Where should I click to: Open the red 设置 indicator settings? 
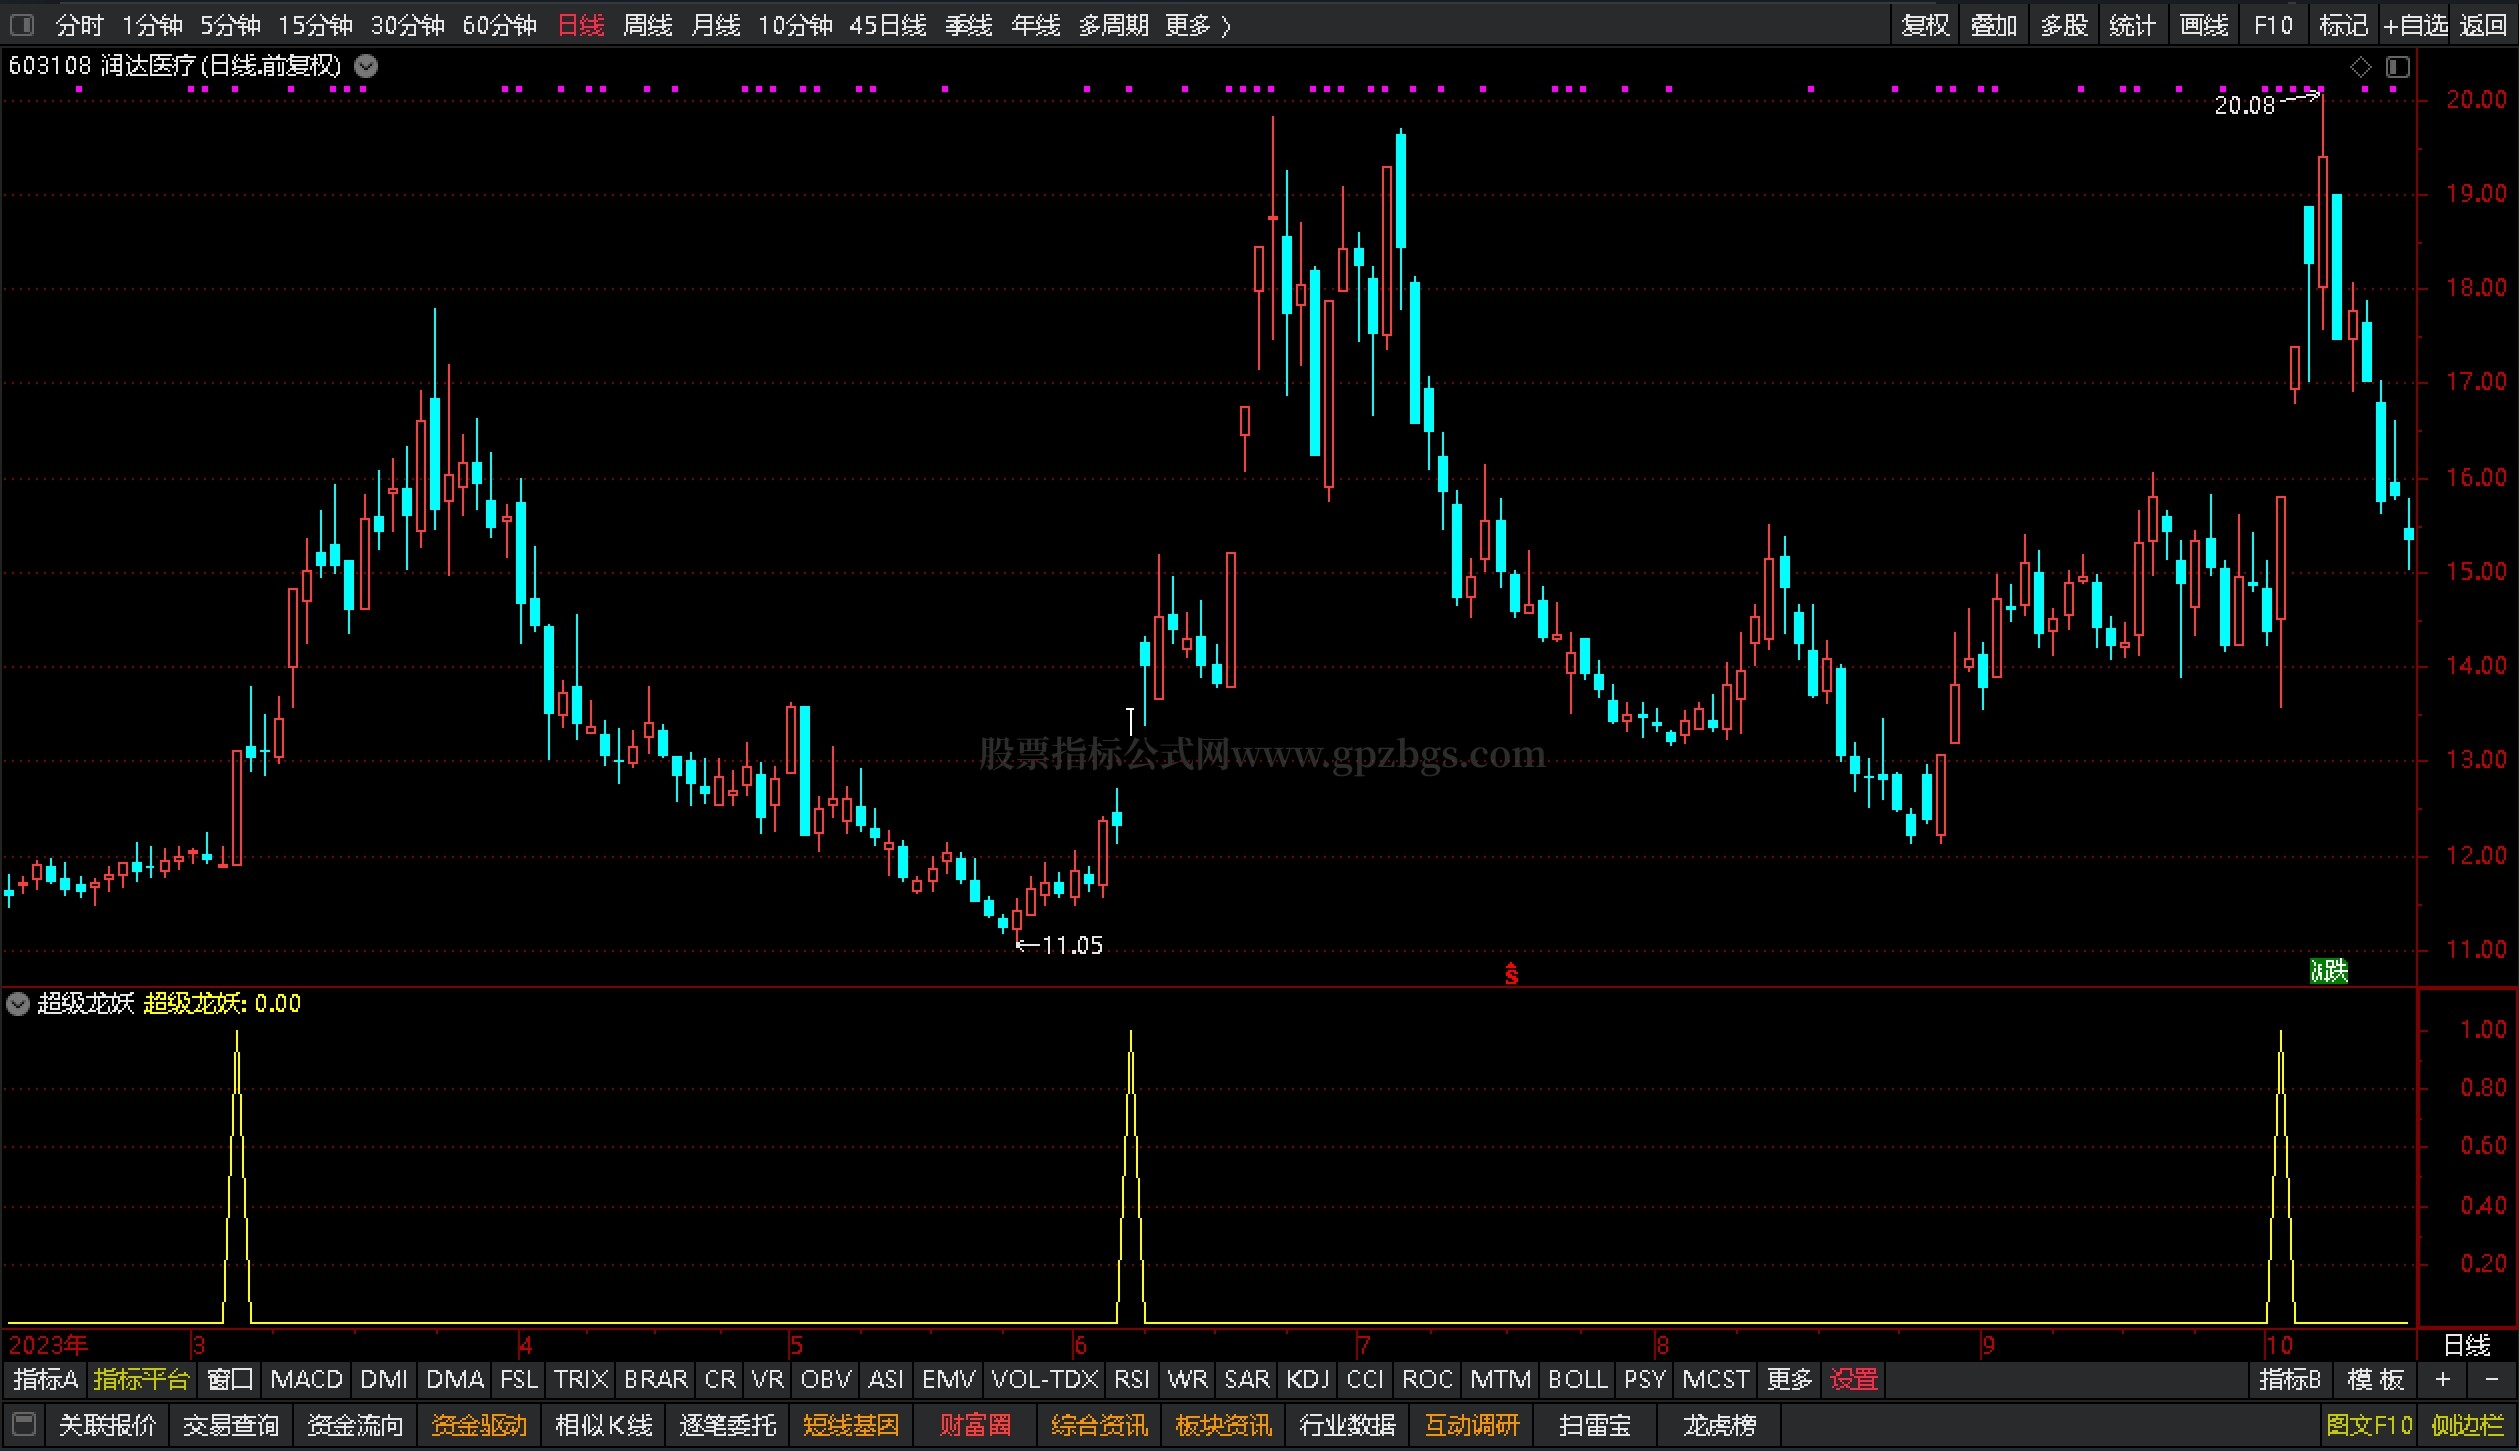[1854, 1380]
